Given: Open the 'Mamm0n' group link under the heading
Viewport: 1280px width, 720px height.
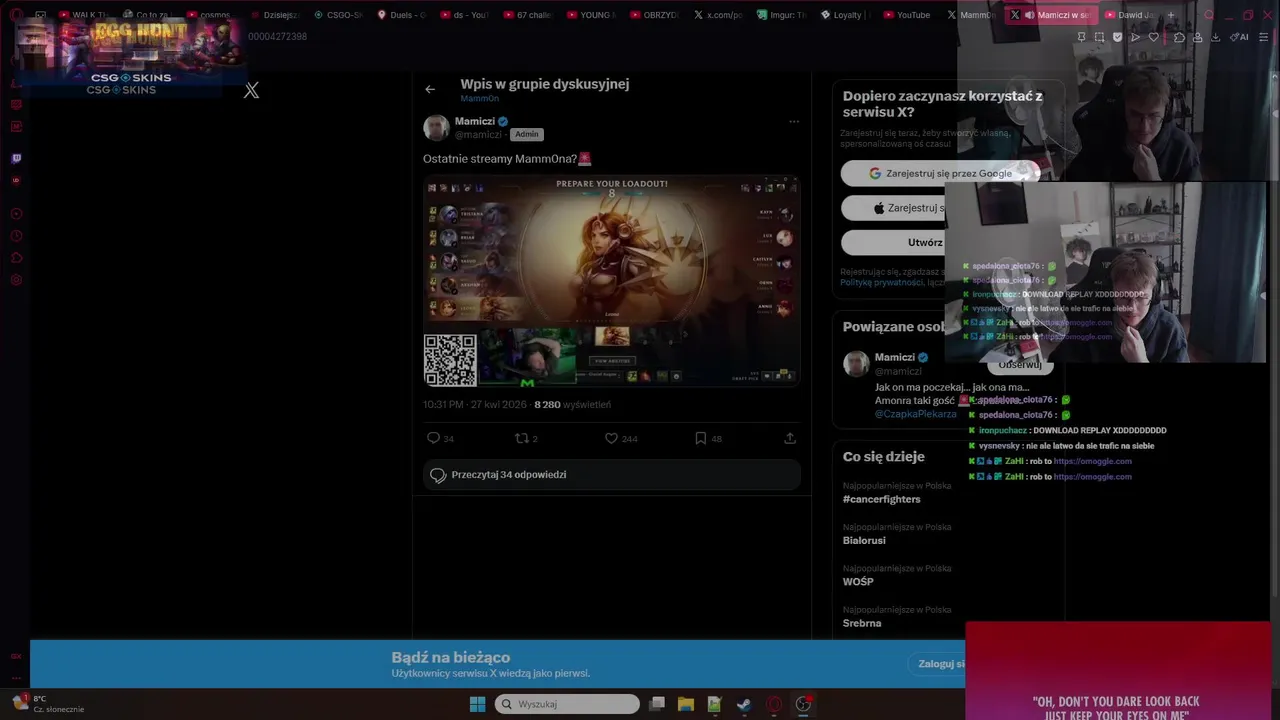Looking at the screenshot, I should click(479, 99).
